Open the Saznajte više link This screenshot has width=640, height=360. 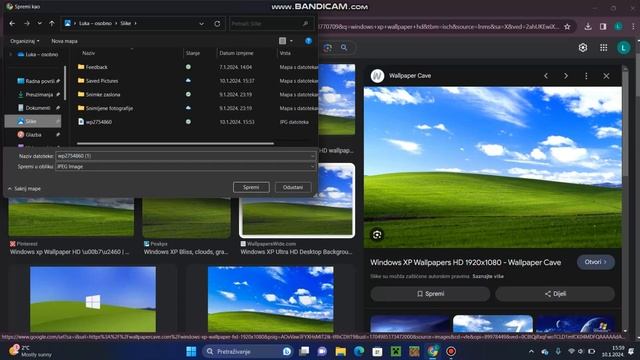click(488, 276)
